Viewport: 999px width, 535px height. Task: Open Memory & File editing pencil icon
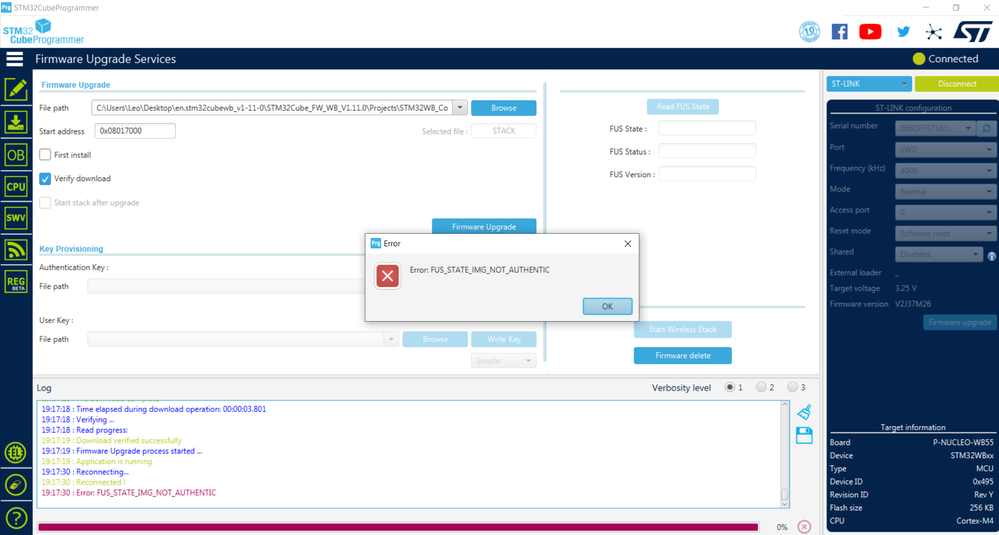15,90
